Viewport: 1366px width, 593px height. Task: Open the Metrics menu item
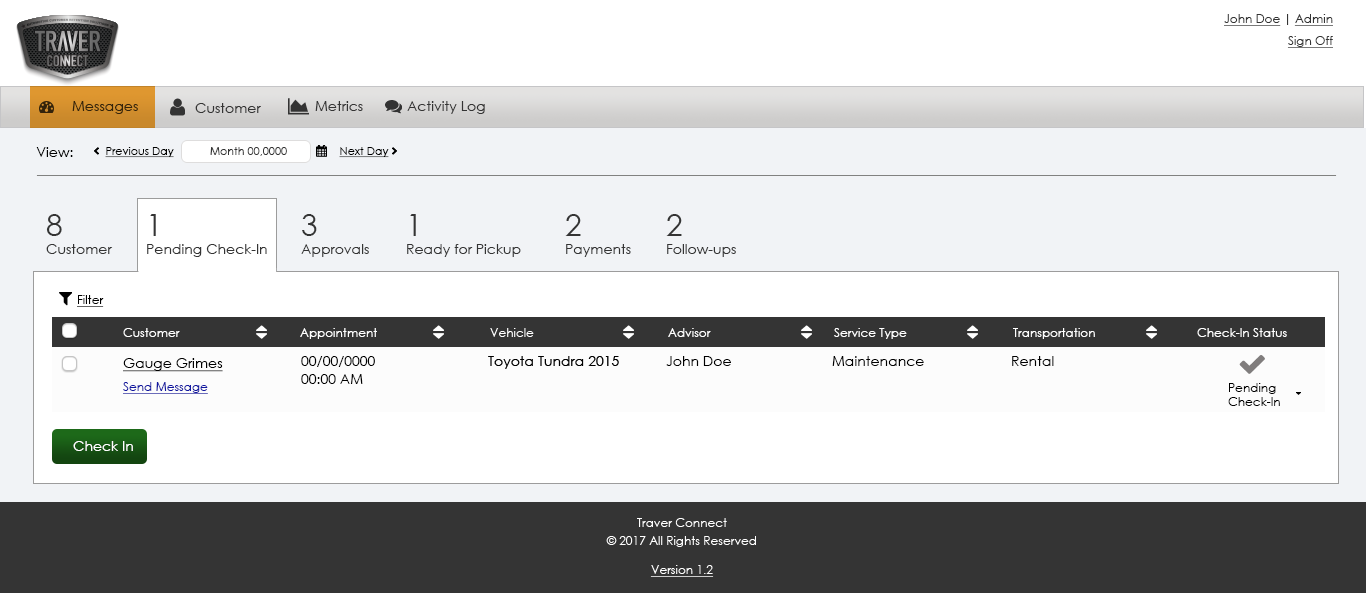[x=326, y=106]
